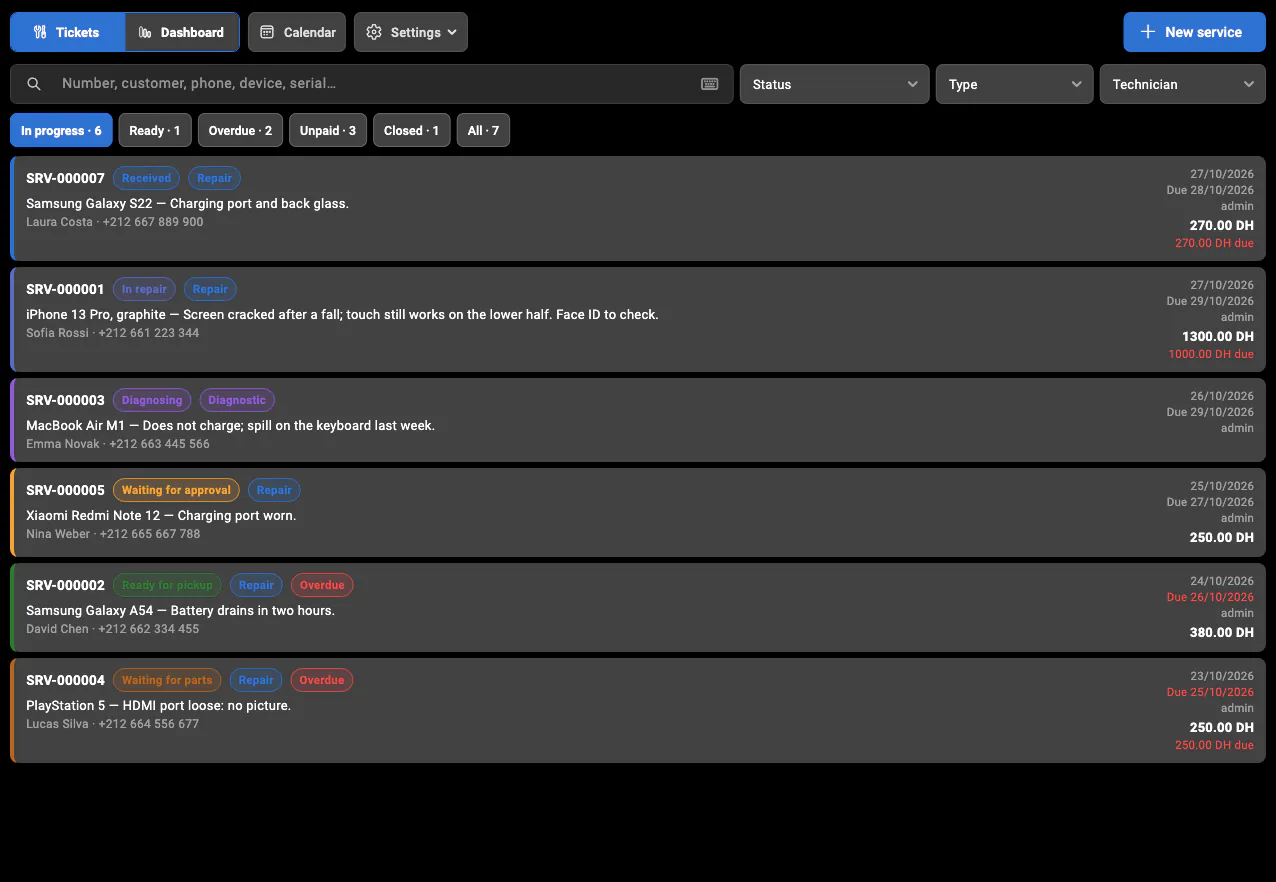Open the Calendar view
Image resolution: width=1276 pixels, height=882 pixels.
coord(297,32)
